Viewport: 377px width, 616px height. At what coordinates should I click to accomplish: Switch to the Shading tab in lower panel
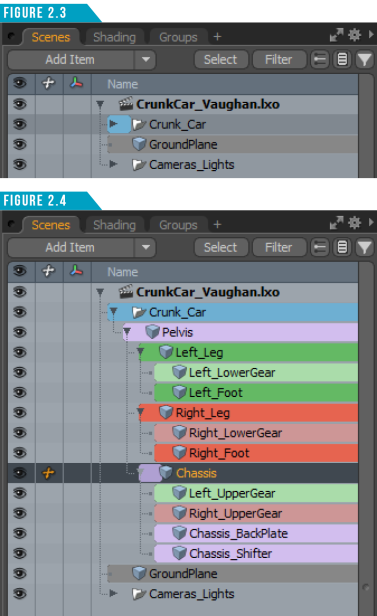coord(114,225)
